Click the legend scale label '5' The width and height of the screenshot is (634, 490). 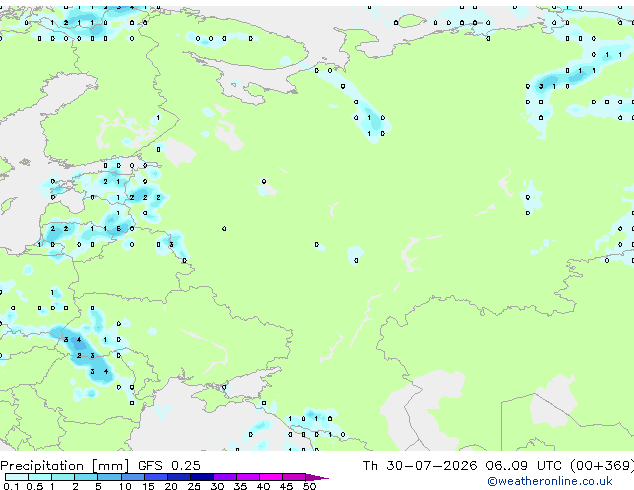point(98,486)
